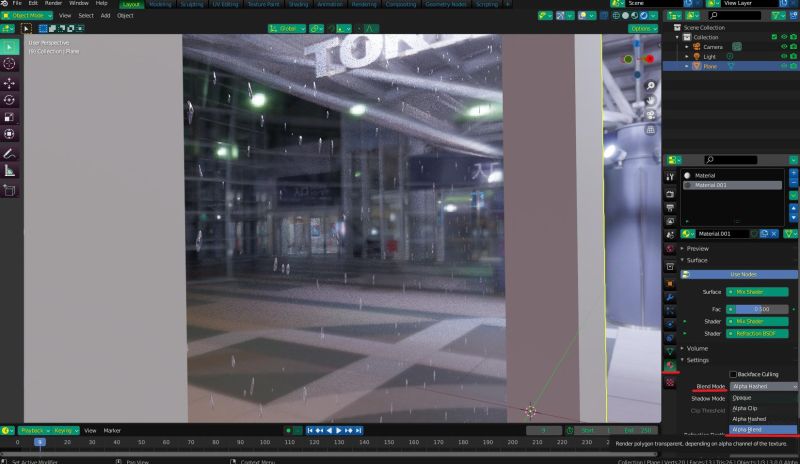
Task: Collapse the Settings panel
Action: (x=697, y=360)
